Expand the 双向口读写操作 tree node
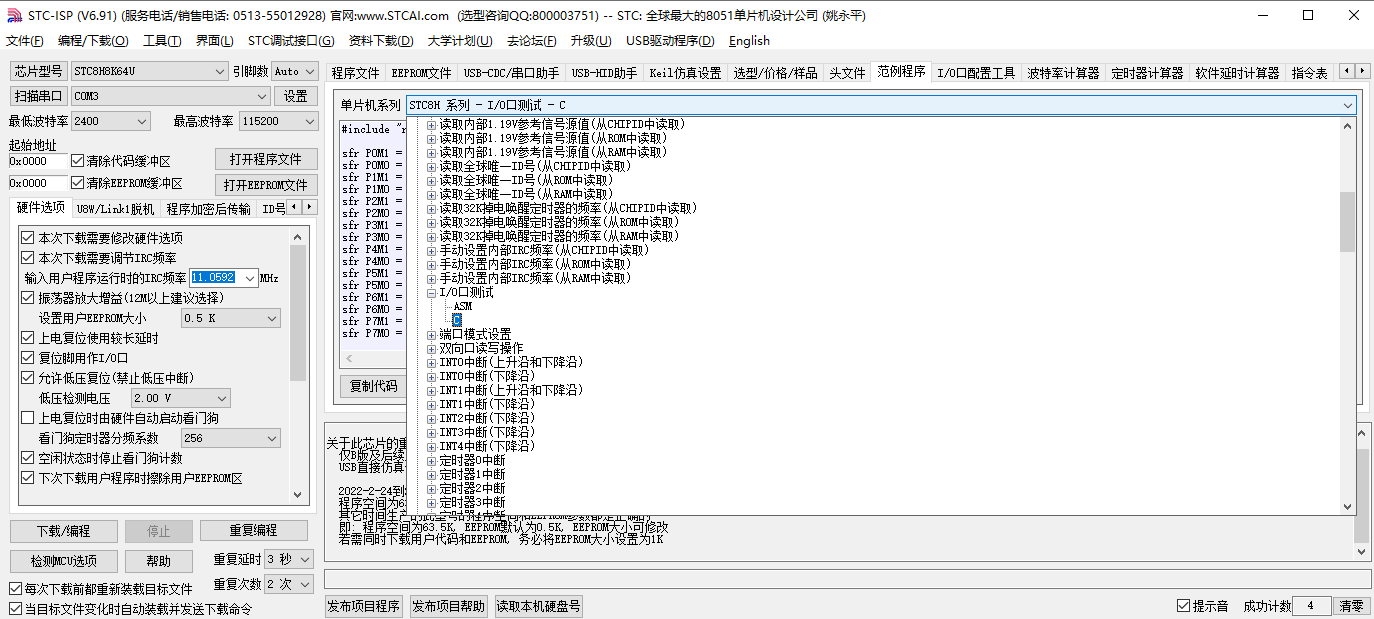The width and height of the screenshot is (1374, 619). pyautogui.click(x=432, y=348)
